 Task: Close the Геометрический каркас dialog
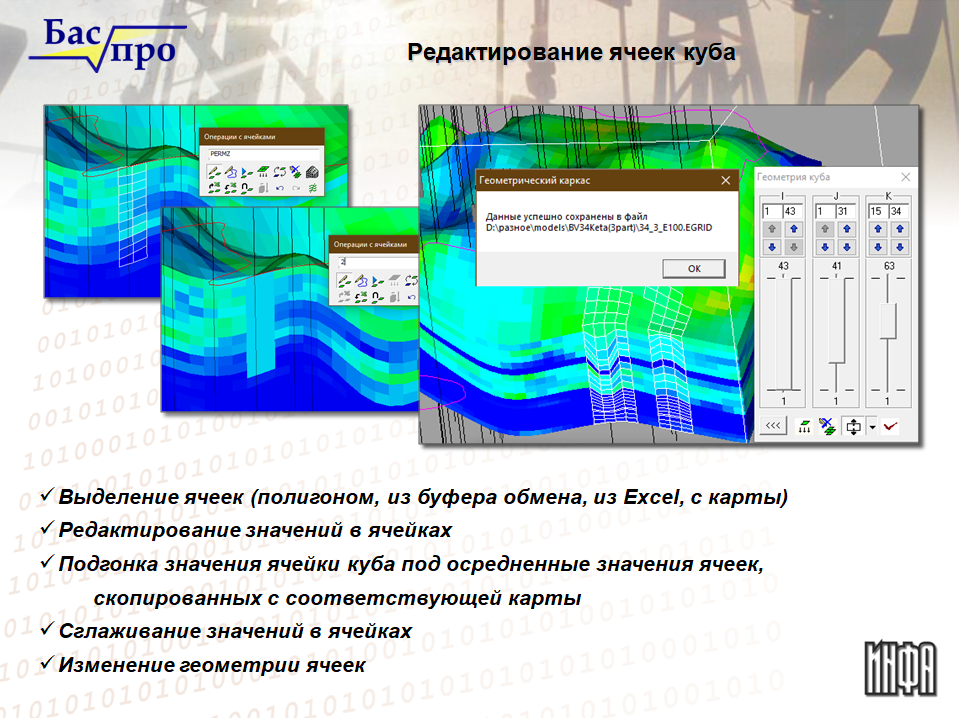(x=725, y=180)
